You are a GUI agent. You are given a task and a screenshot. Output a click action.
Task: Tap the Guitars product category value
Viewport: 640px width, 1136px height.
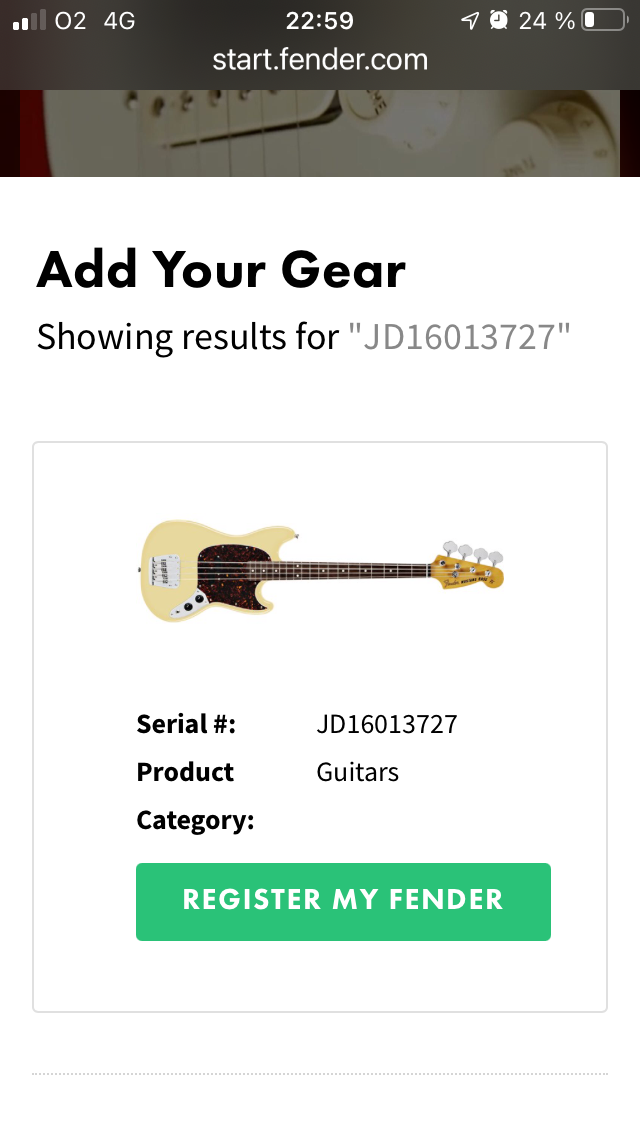(x=357, y=772)
